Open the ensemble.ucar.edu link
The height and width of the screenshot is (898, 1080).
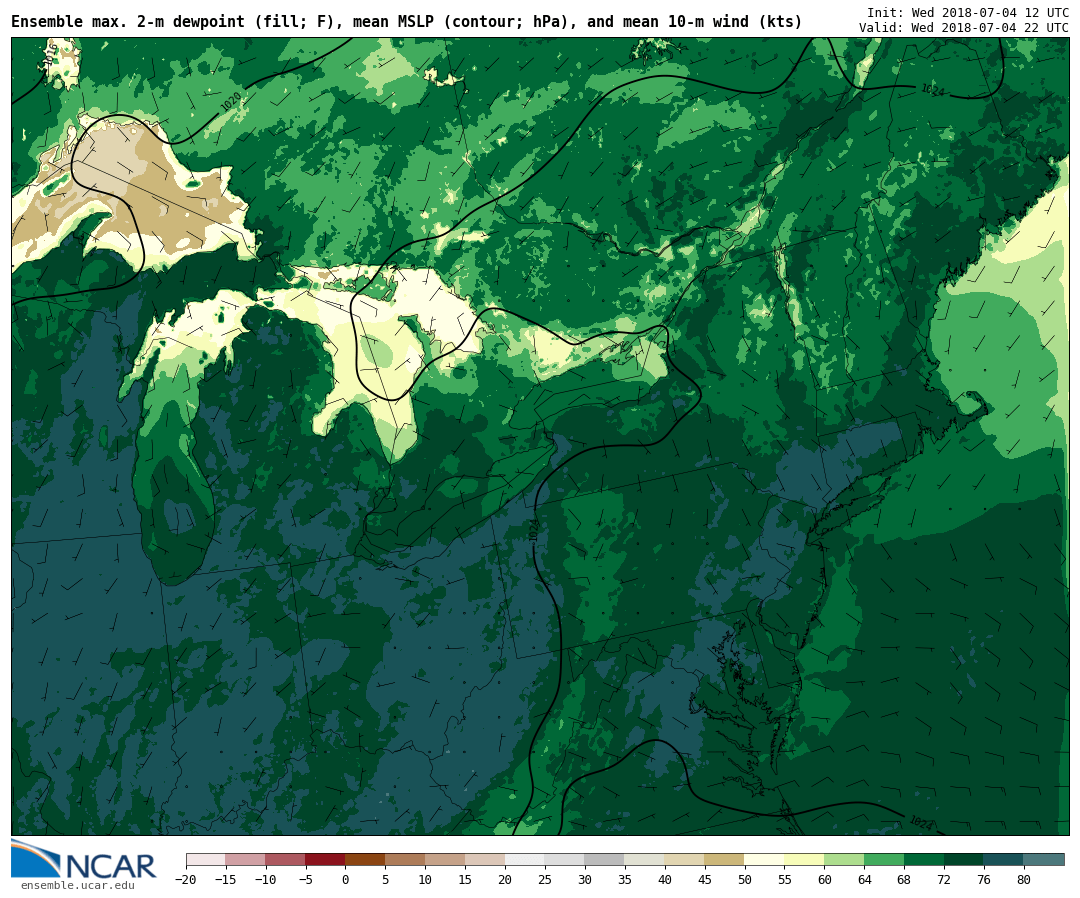(77, 885)
